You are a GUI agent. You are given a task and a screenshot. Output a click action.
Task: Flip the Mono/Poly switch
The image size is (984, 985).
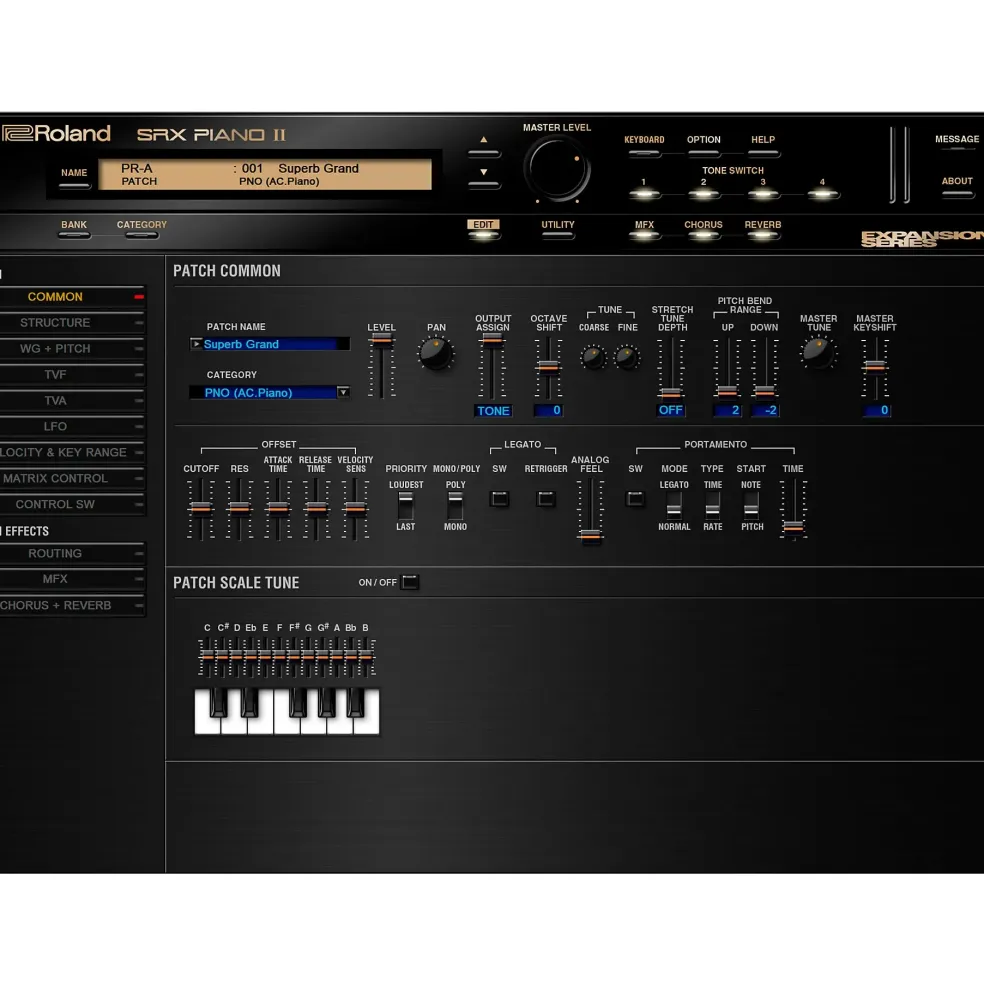(455, 506)
